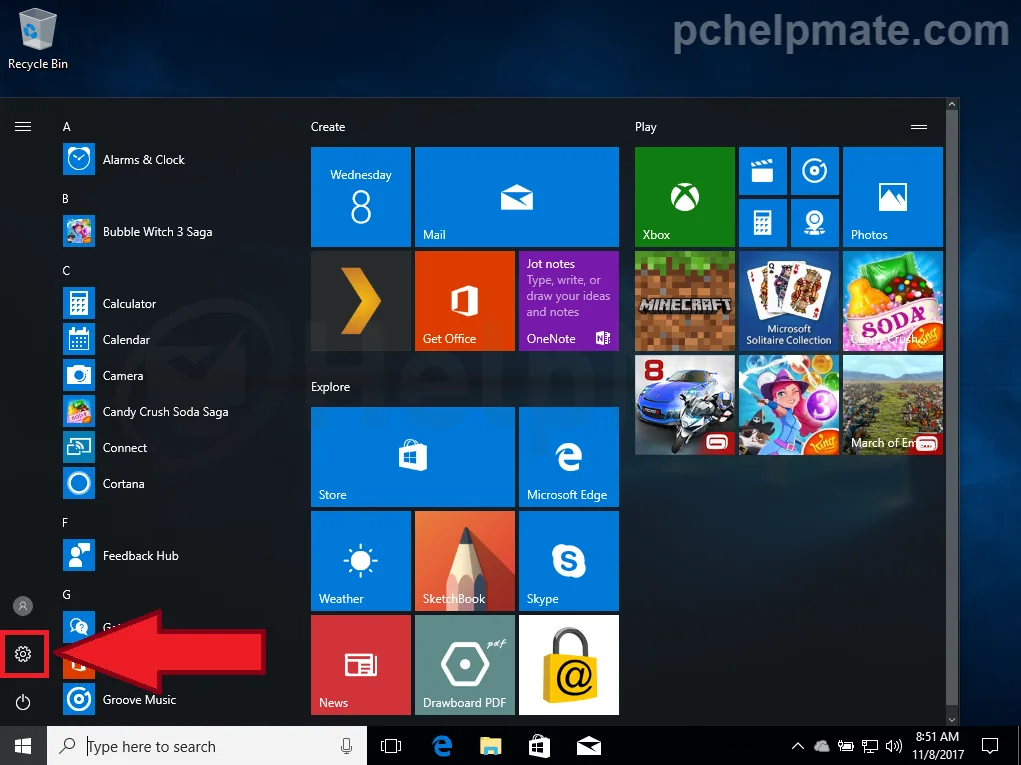Open Mail from the taskbar
The height and width of the screenshot is (765, 1021).
[x=589, y=746]
